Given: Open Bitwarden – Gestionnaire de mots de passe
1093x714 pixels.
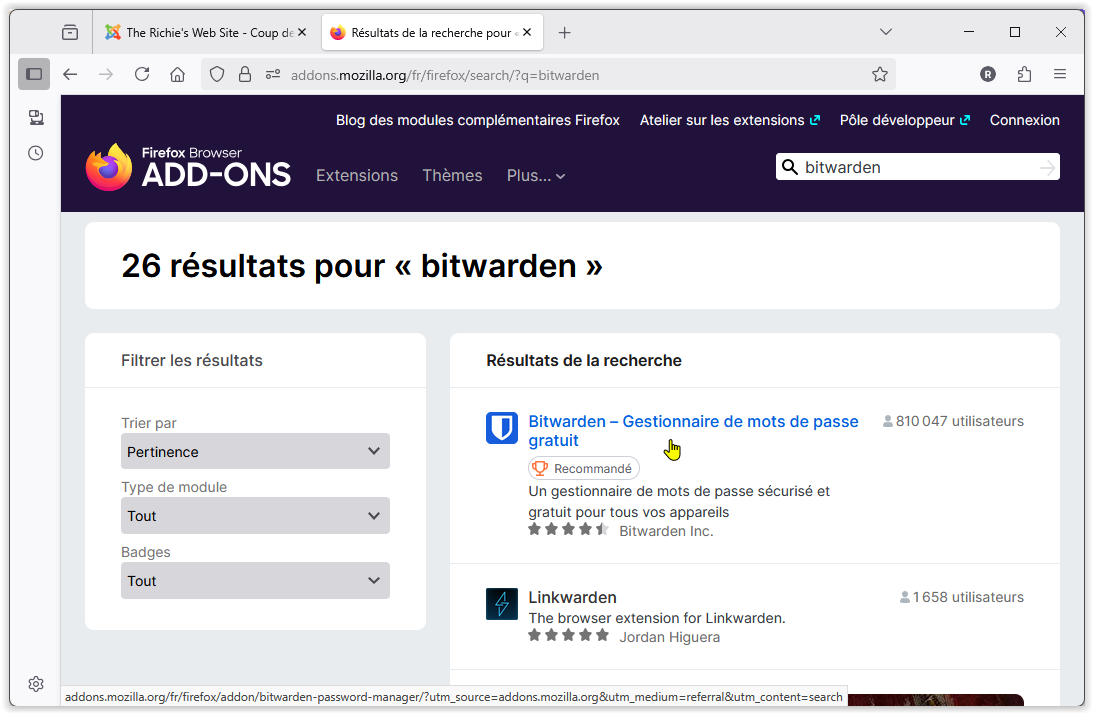Looking at the screenshot, I should point(693,431).
